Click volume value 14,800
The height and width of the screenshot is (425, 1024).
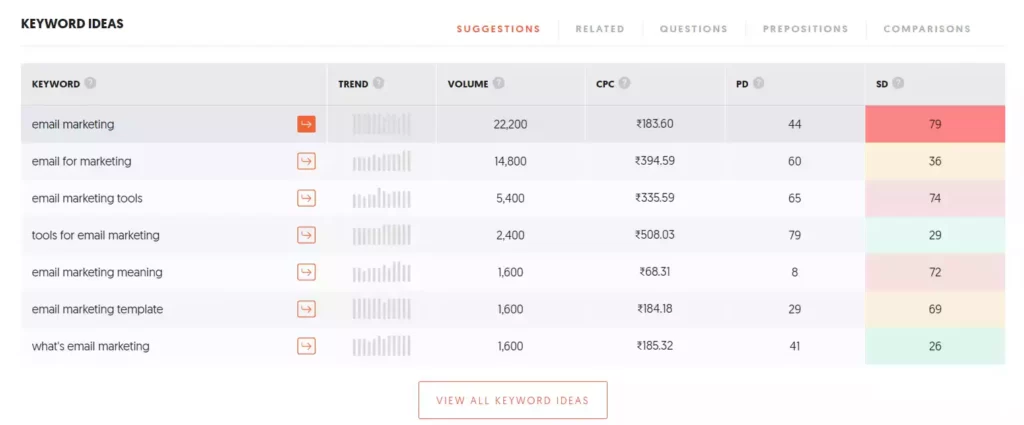(x=511, y=161)
